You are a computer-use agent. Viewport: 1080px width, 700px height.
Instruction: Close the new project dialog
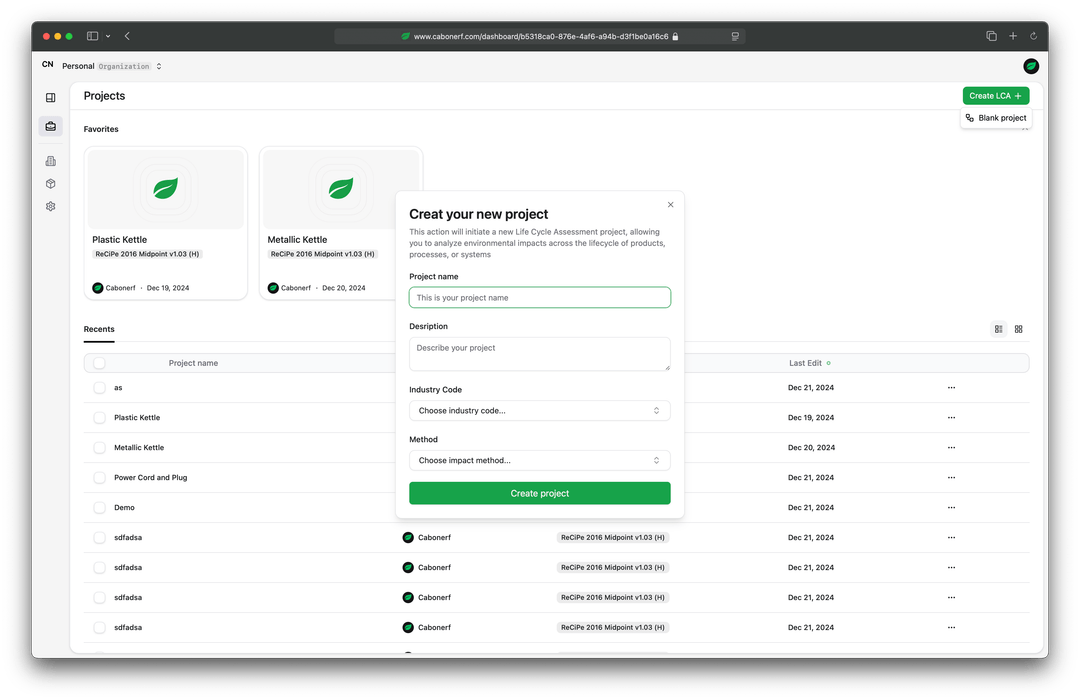coord(670,205)
